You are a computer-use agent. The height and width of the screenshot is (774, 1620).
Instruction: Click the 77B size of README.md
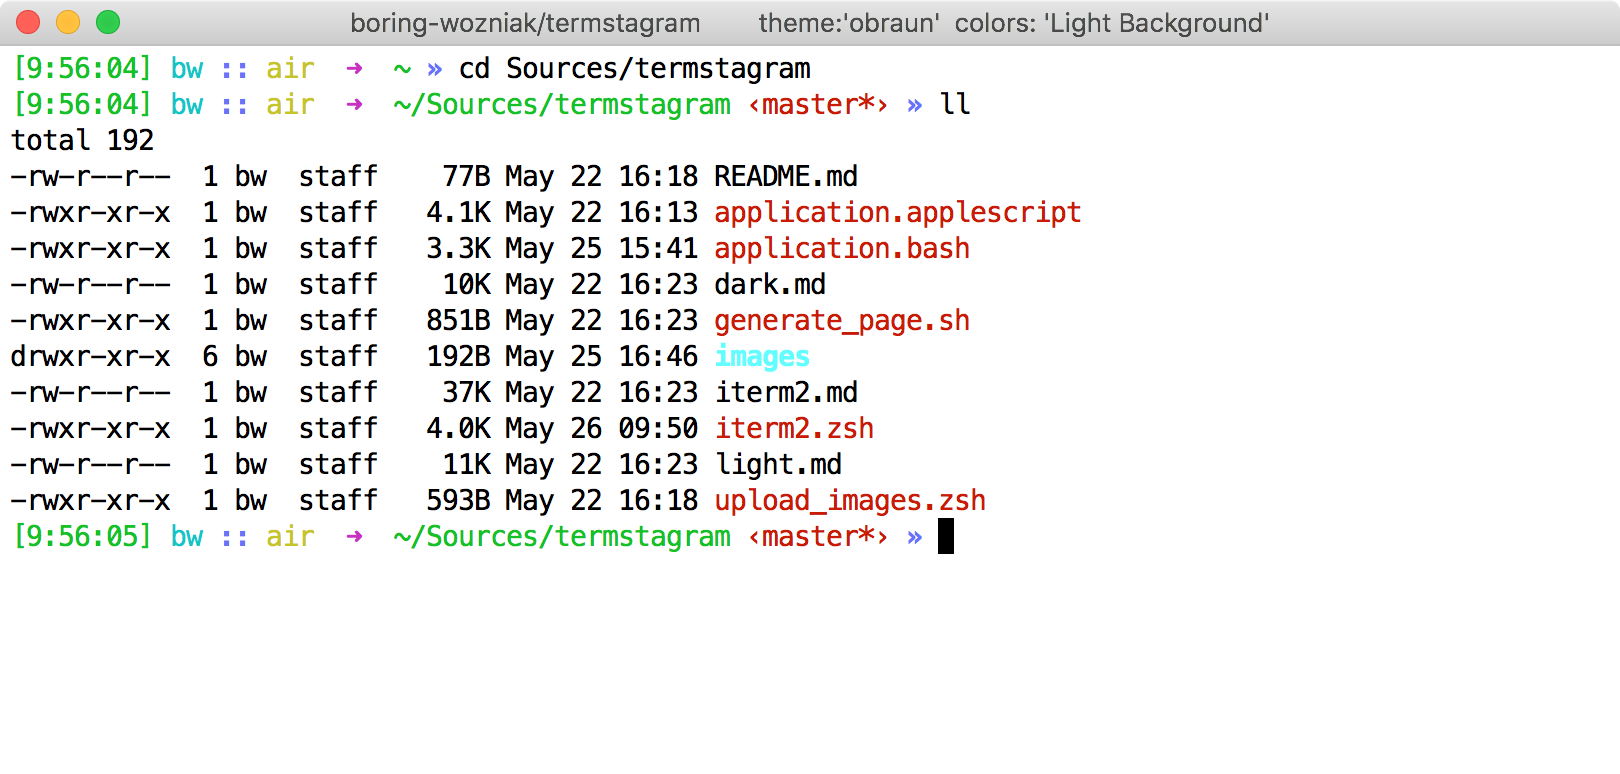[x=467, y=176]
